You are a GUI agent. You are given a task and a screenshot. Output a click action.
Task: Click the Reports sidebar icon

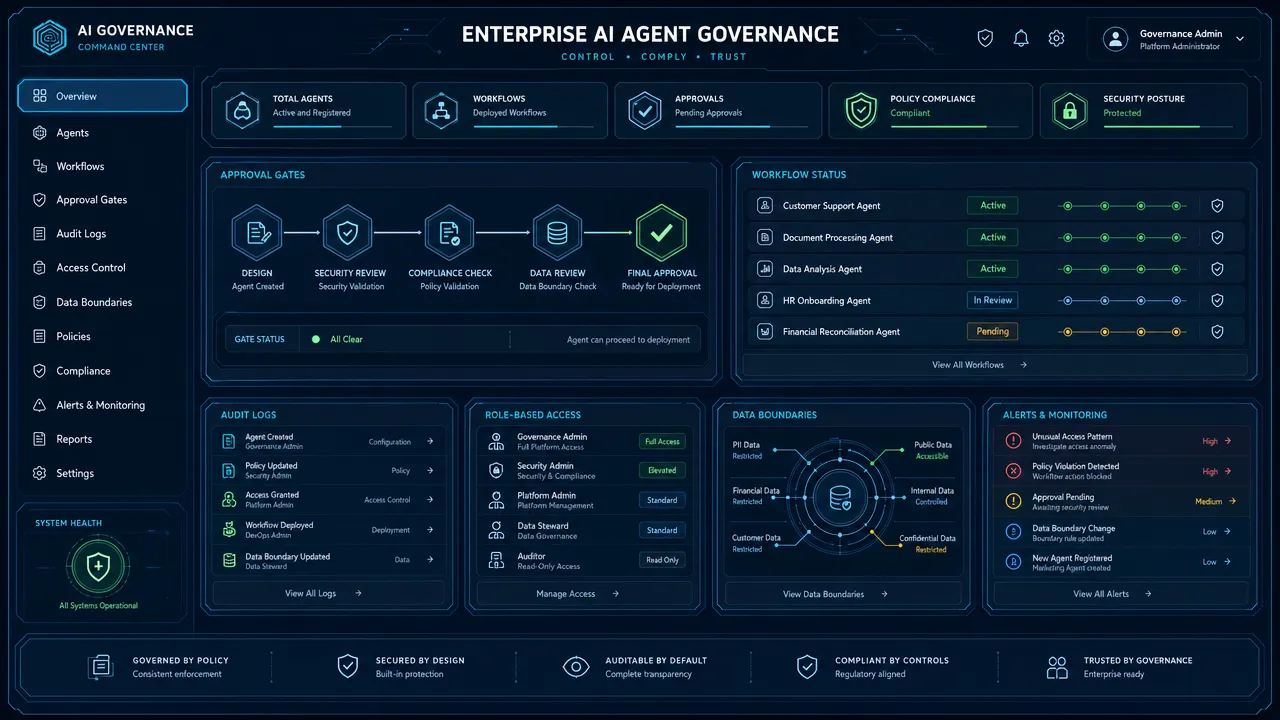click(40, 439)
